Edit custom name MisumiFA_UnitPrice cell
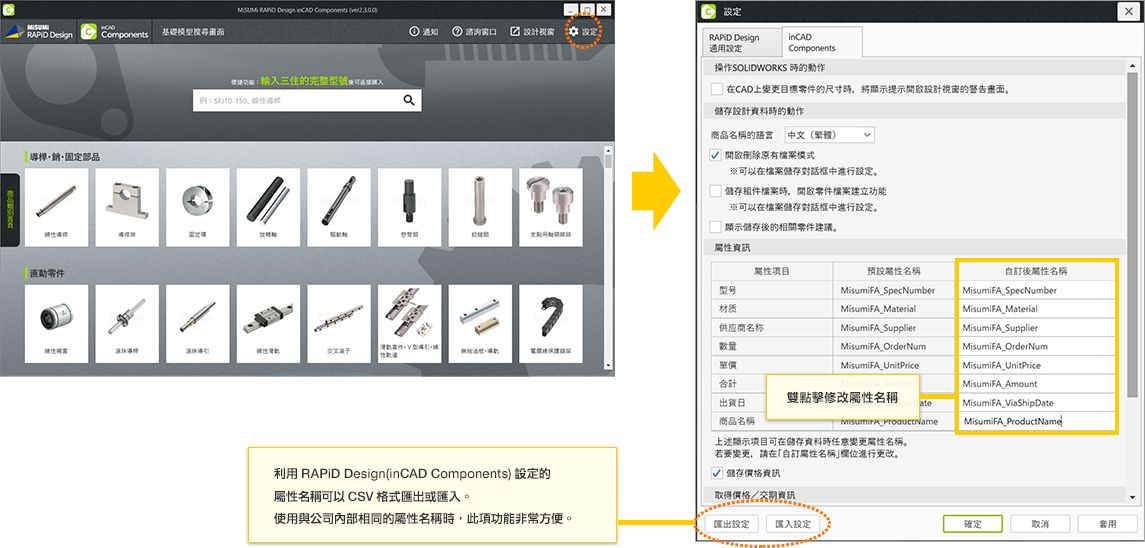 (x=1036, y=365)
